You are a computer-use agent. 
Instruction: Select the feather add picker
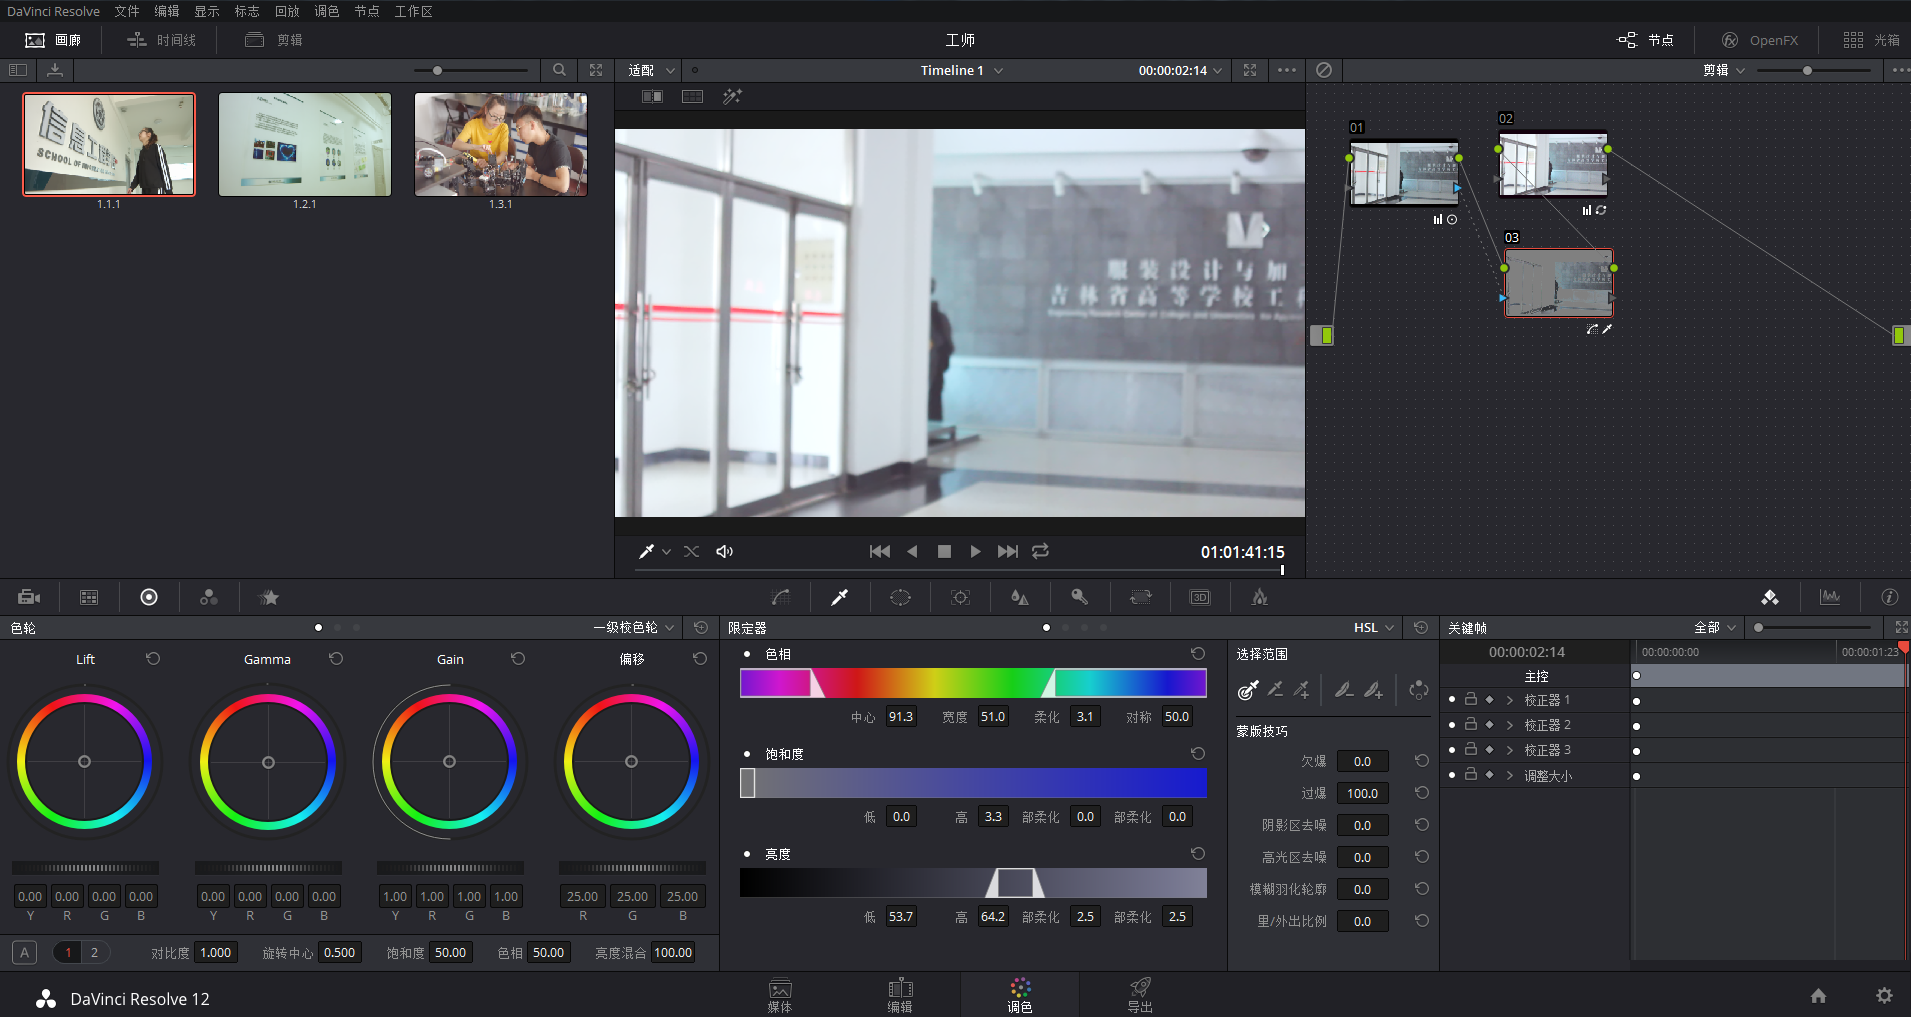click(1373, 689)
